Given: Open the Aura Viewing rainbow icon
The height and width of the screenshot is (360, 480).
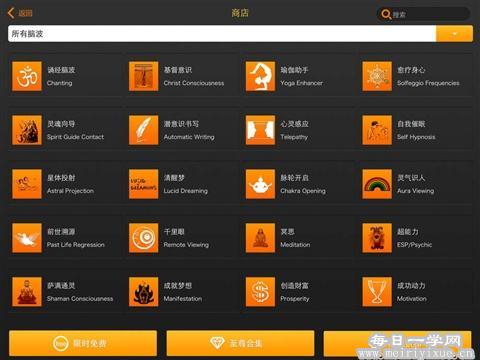Looking at the screenshot, I should pos(377,184).
